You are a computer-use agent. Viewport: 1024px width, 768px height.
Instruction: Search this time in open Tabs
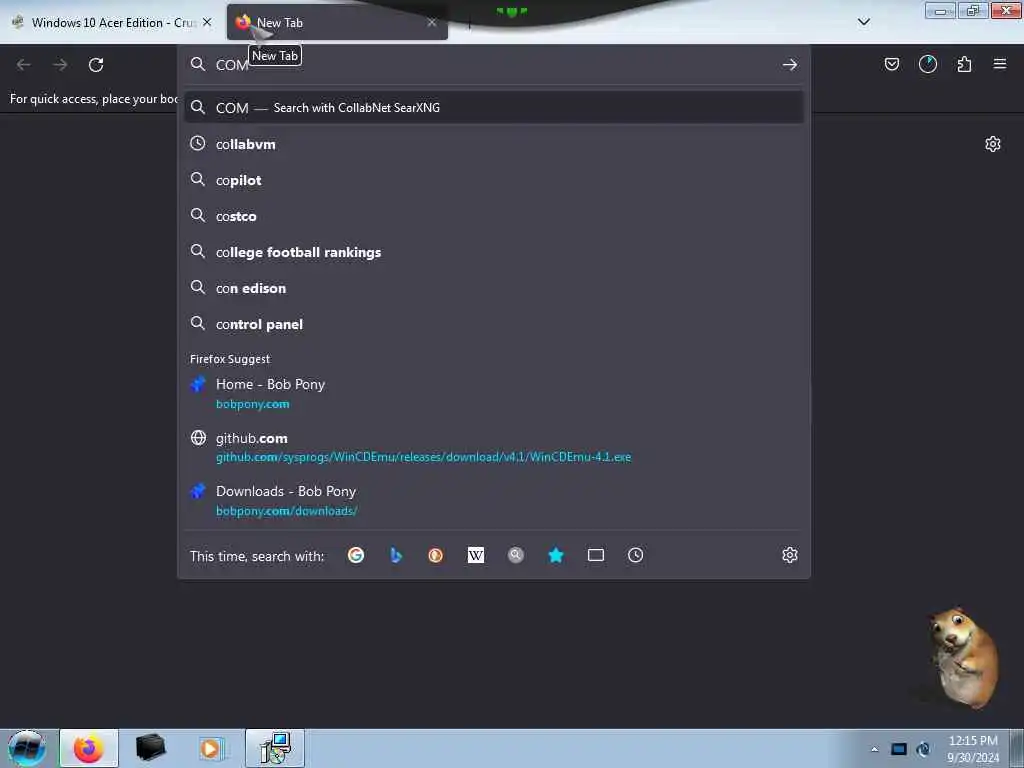(x=596, y=555)
